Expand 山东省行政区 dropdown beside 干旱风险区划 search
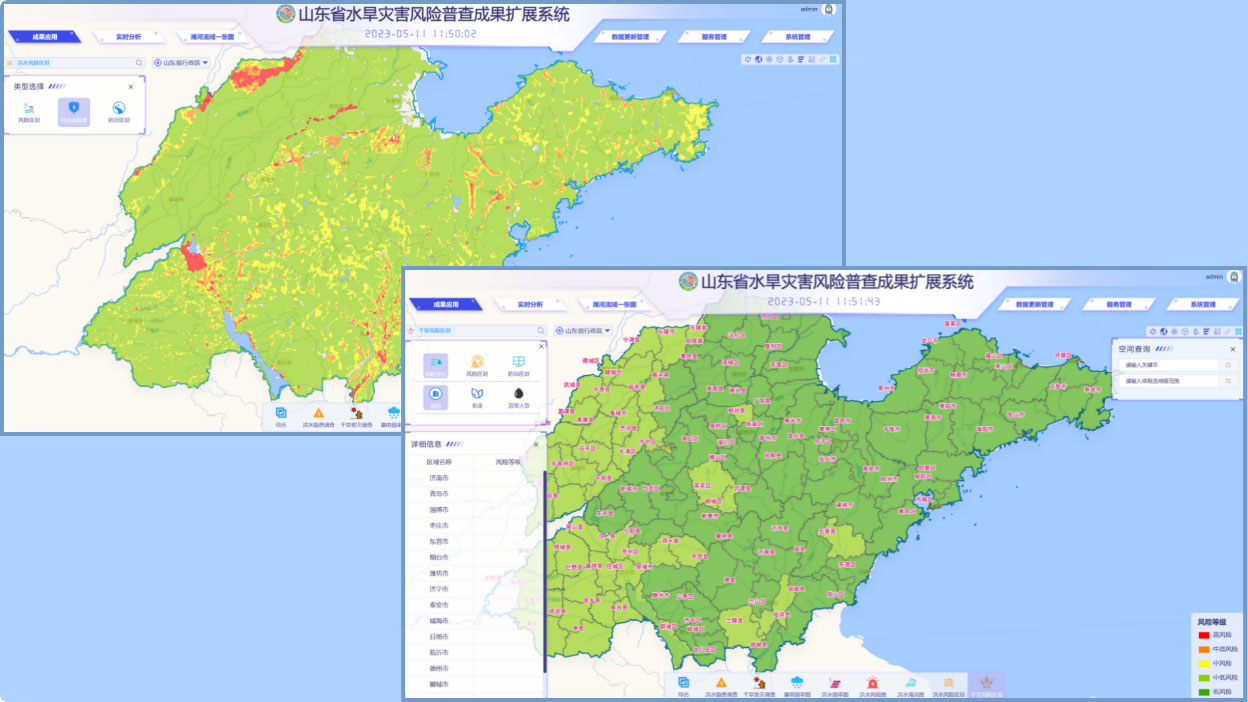Screen dimensions: 1248x702 click(x=585, y=330)
